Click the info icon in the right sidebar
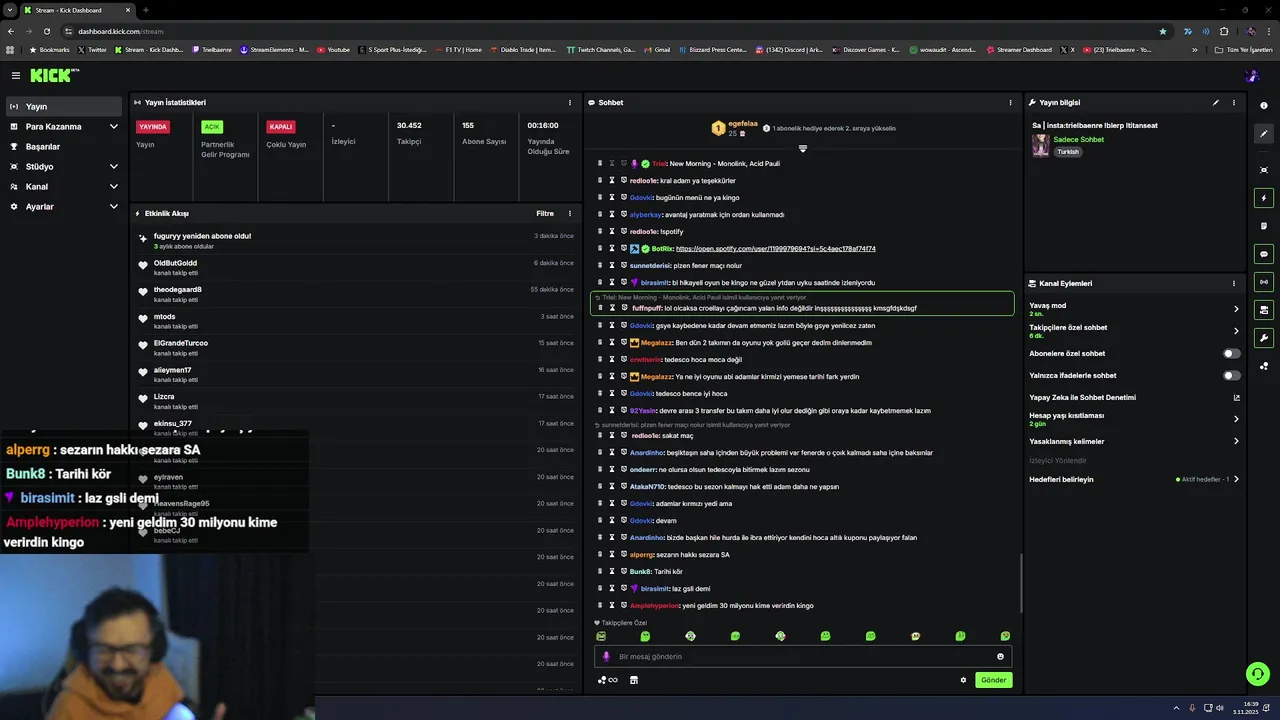Screen dimensions: 1280x720 click(x=1264, y=106)
